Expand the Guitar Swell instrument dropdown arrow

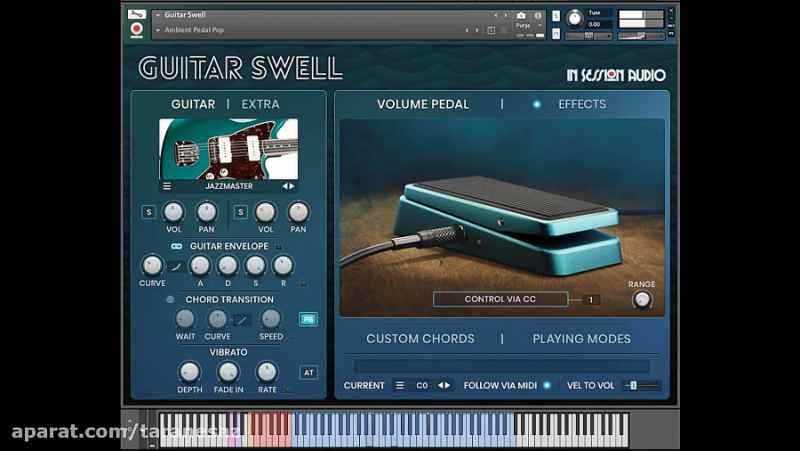tap(157, 16)
